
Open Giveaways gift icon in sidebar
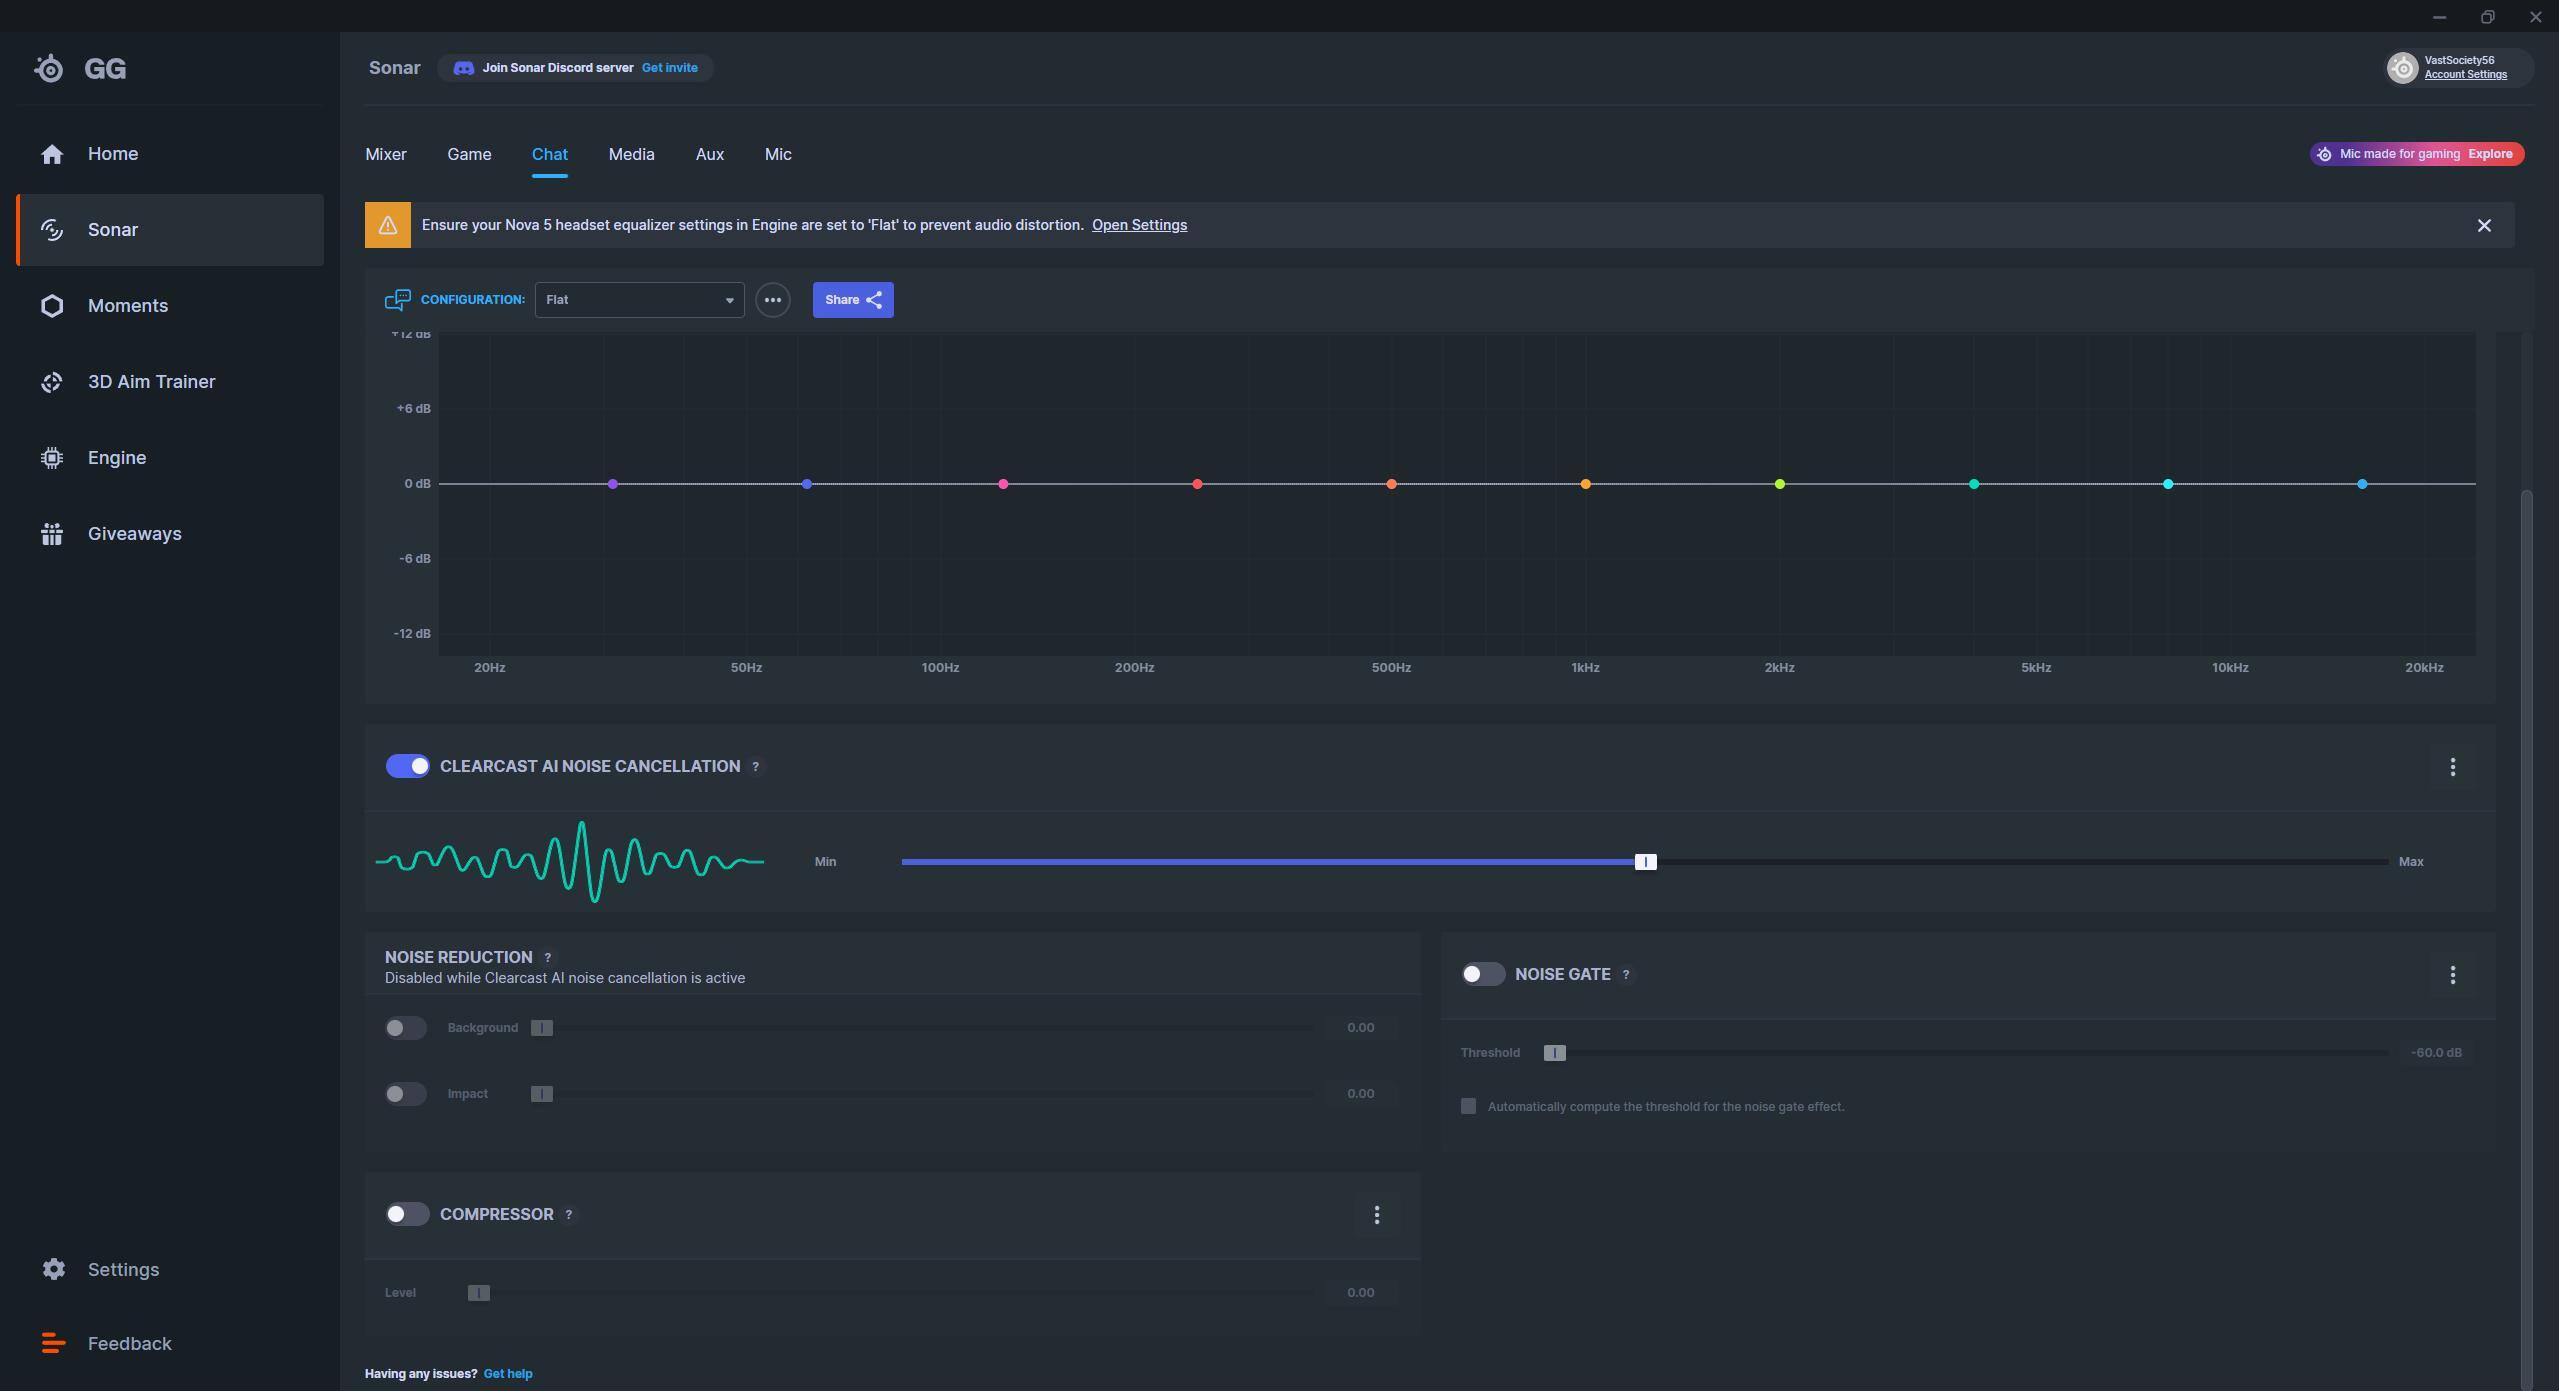(x=52, y=534)
